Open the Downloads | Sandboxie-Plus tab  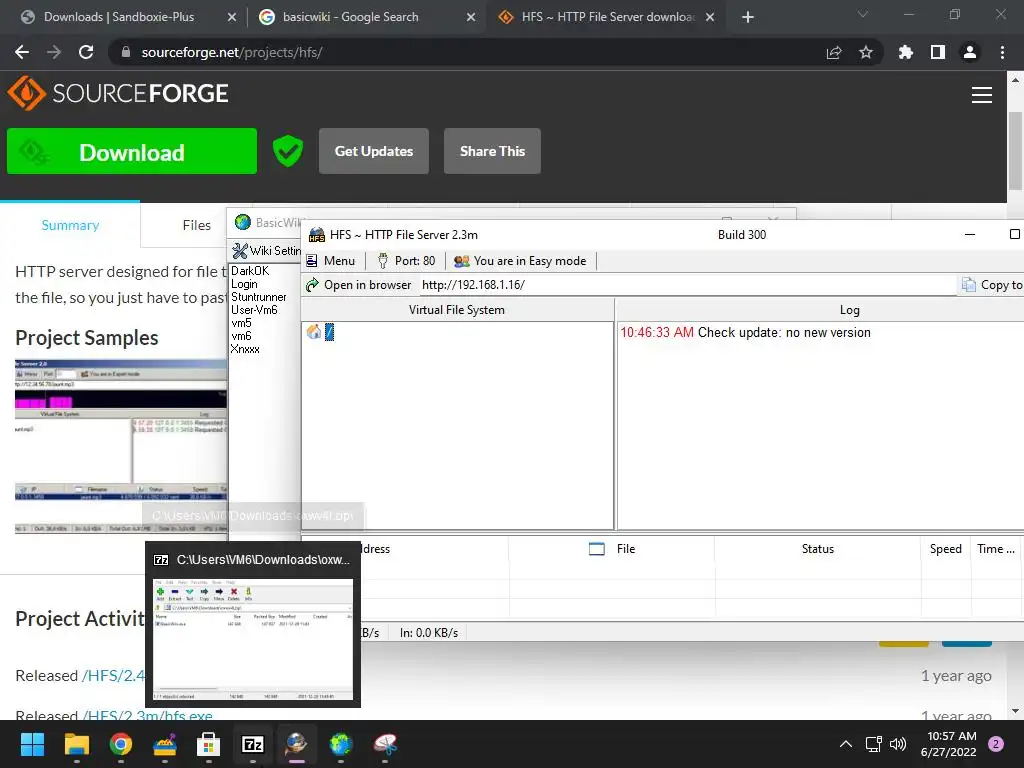[119, 17]
